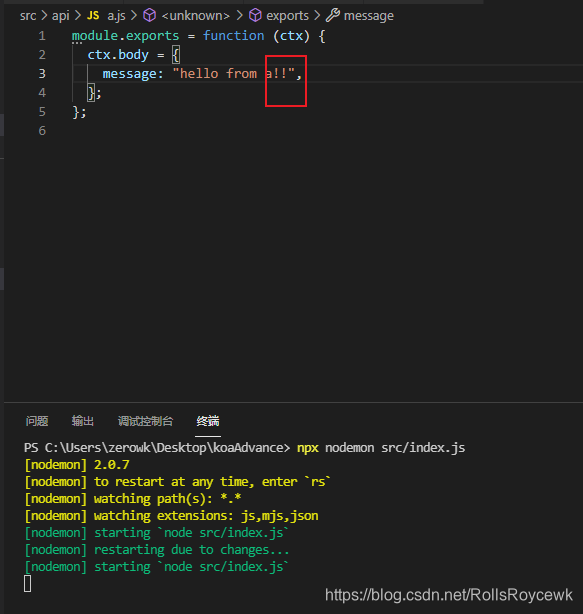Screen dimensions: 583x614
Task: Select the <unknown> breadcrumb symbol
Action: point(195,16)
